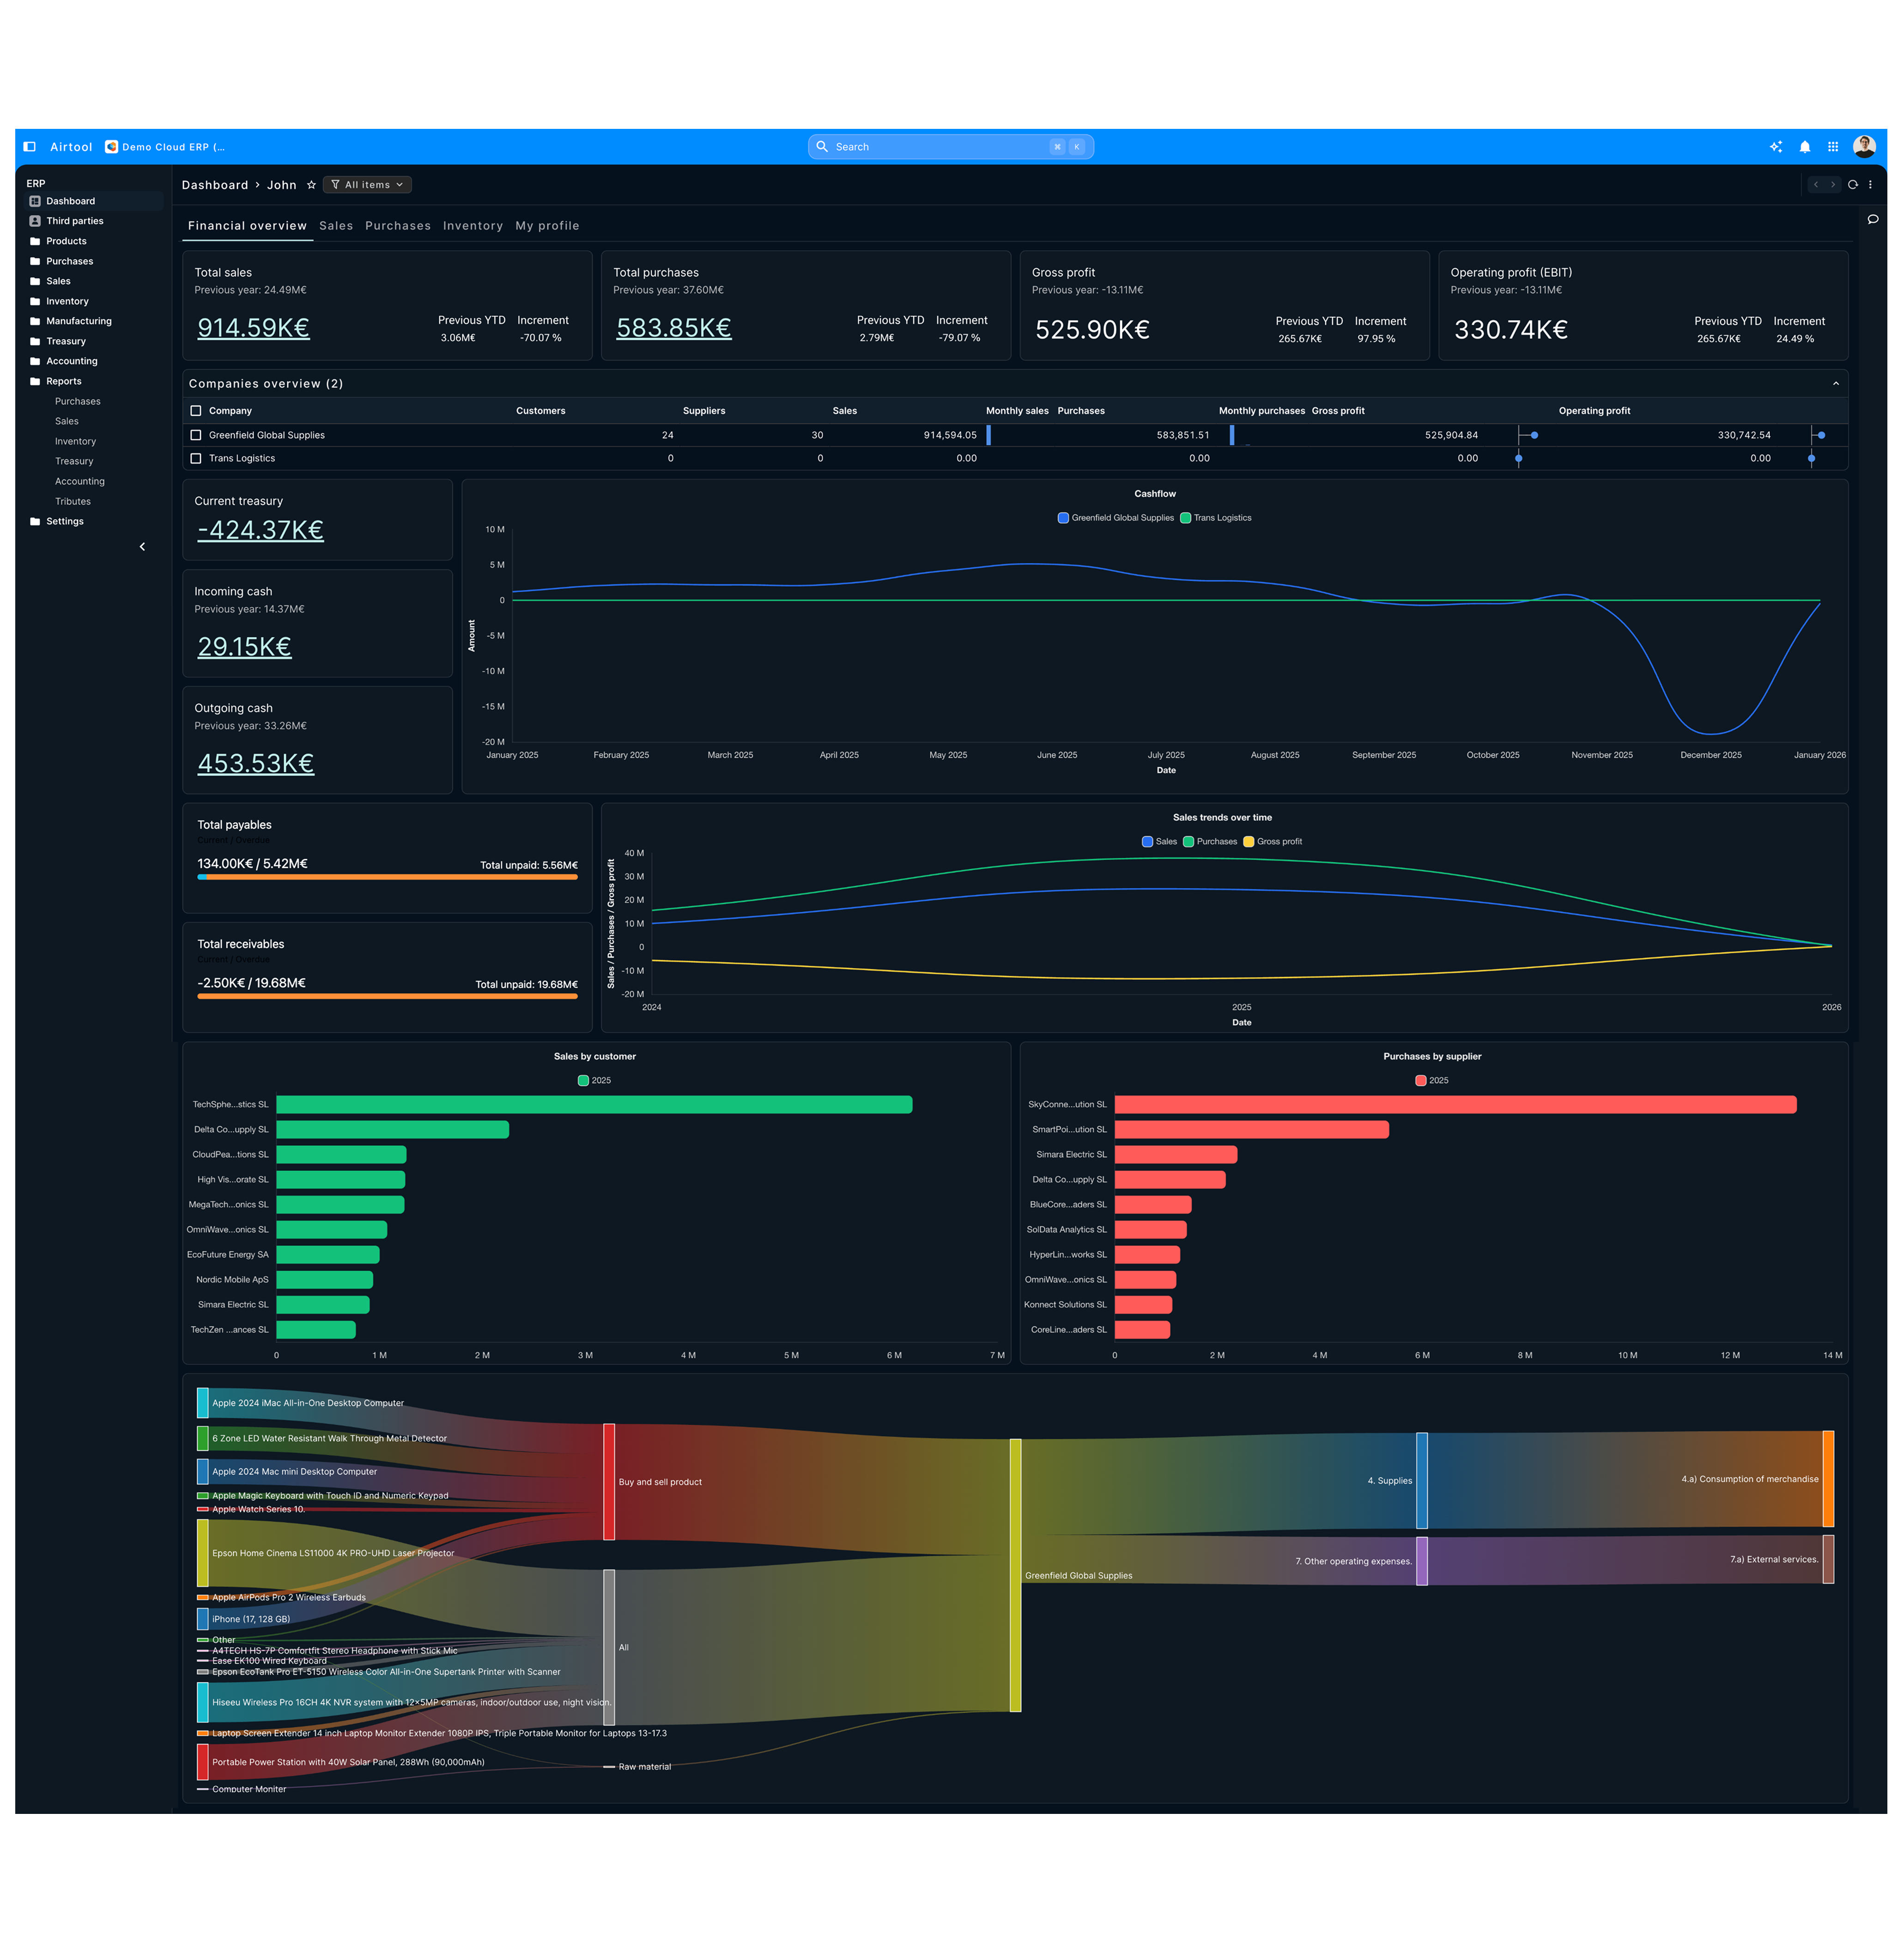Viewport: 1904px width, 1940px height.
Task: Collapse the Companies overview section
Action: 1835,384
